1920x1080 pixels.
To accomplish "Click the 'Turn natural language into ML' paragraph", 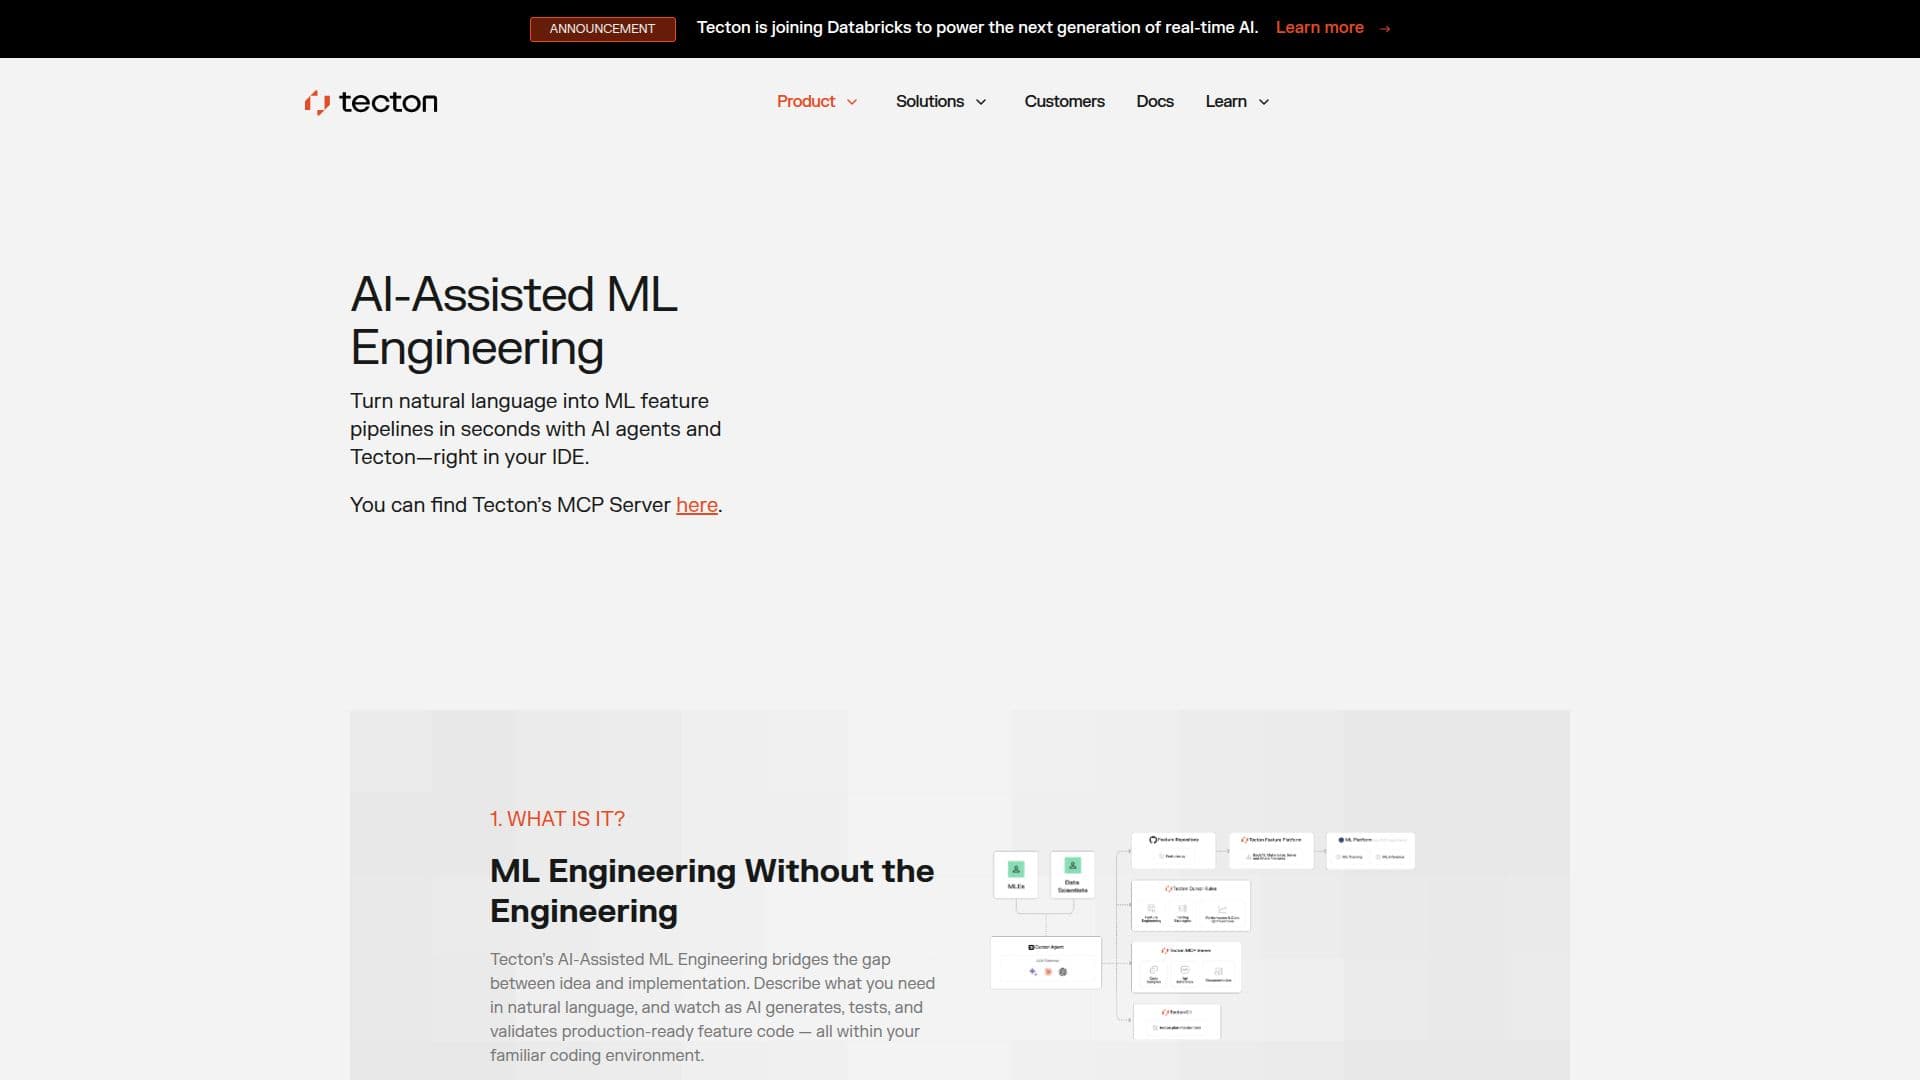I will tap(535, 429).
